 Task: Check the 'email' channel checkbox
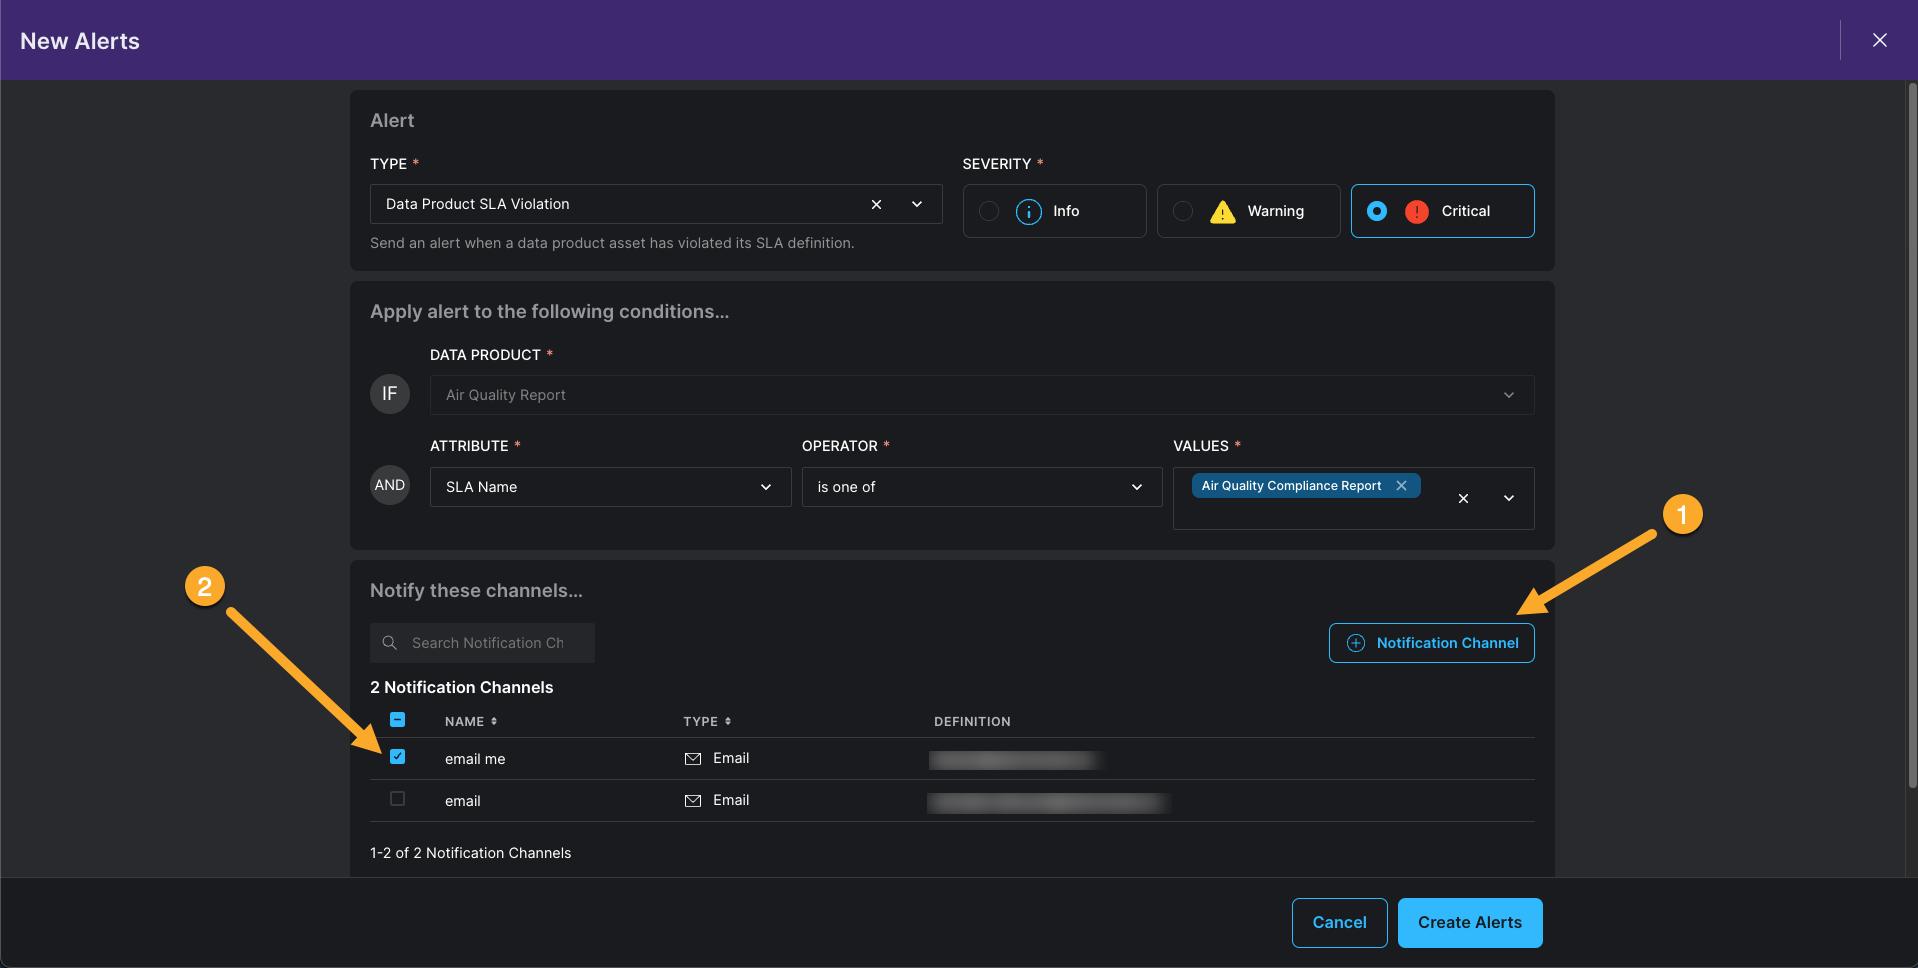pos(397,799)
